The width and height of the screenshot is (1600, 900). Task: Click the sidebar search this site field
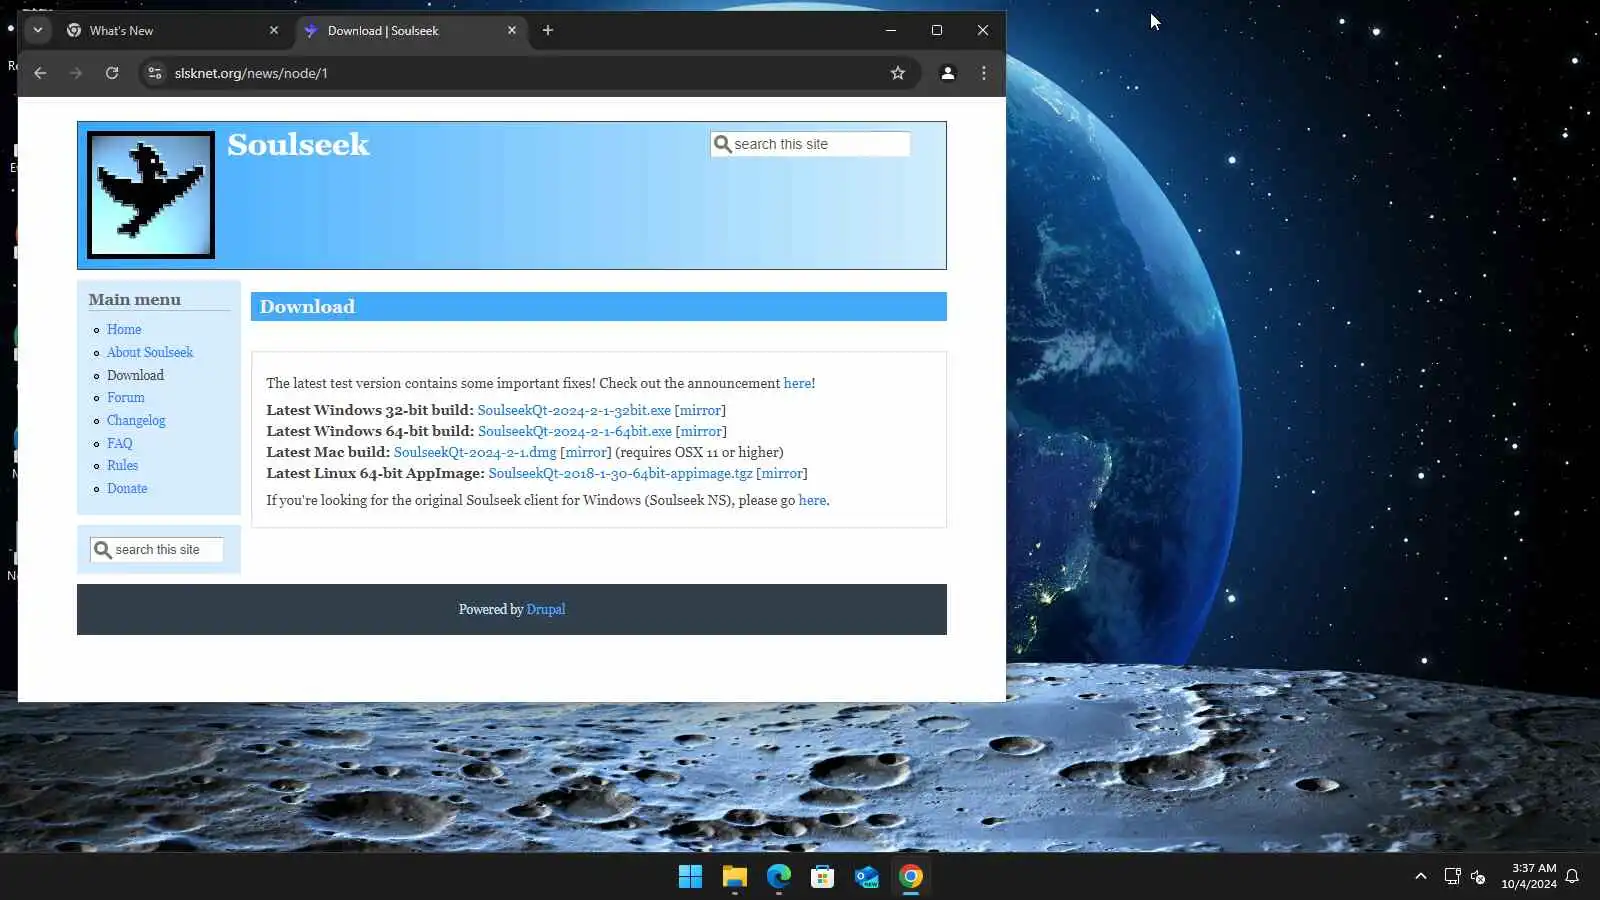coord(157,550)
